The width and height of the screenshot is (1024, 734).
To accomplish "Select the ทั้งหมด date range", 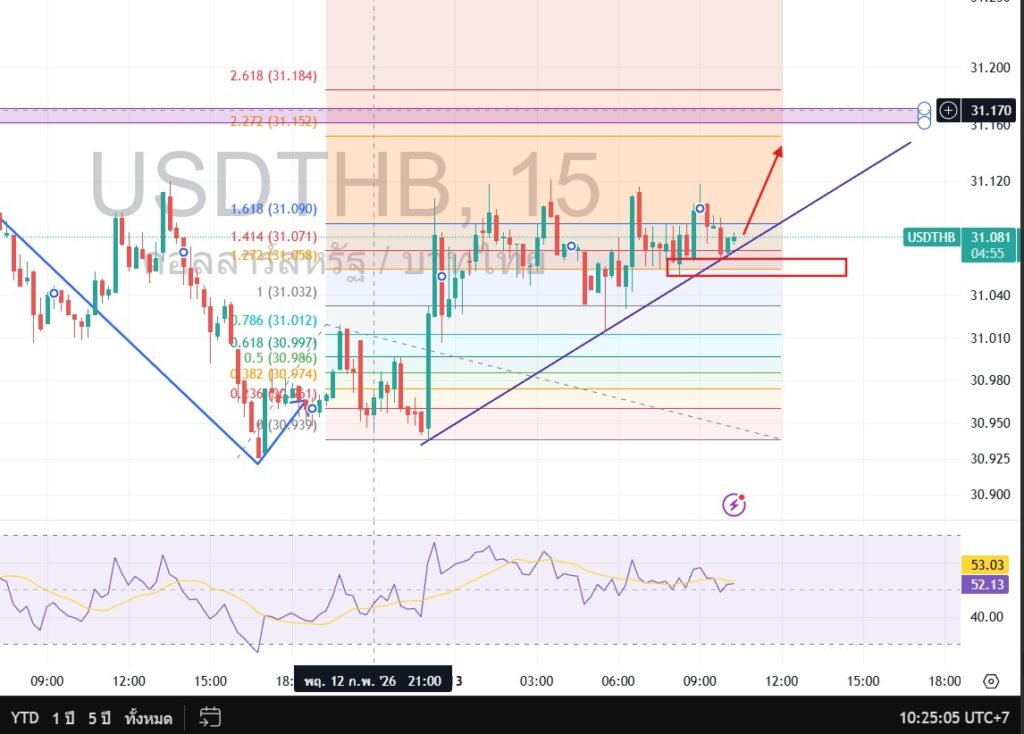I will pos(149,717).
